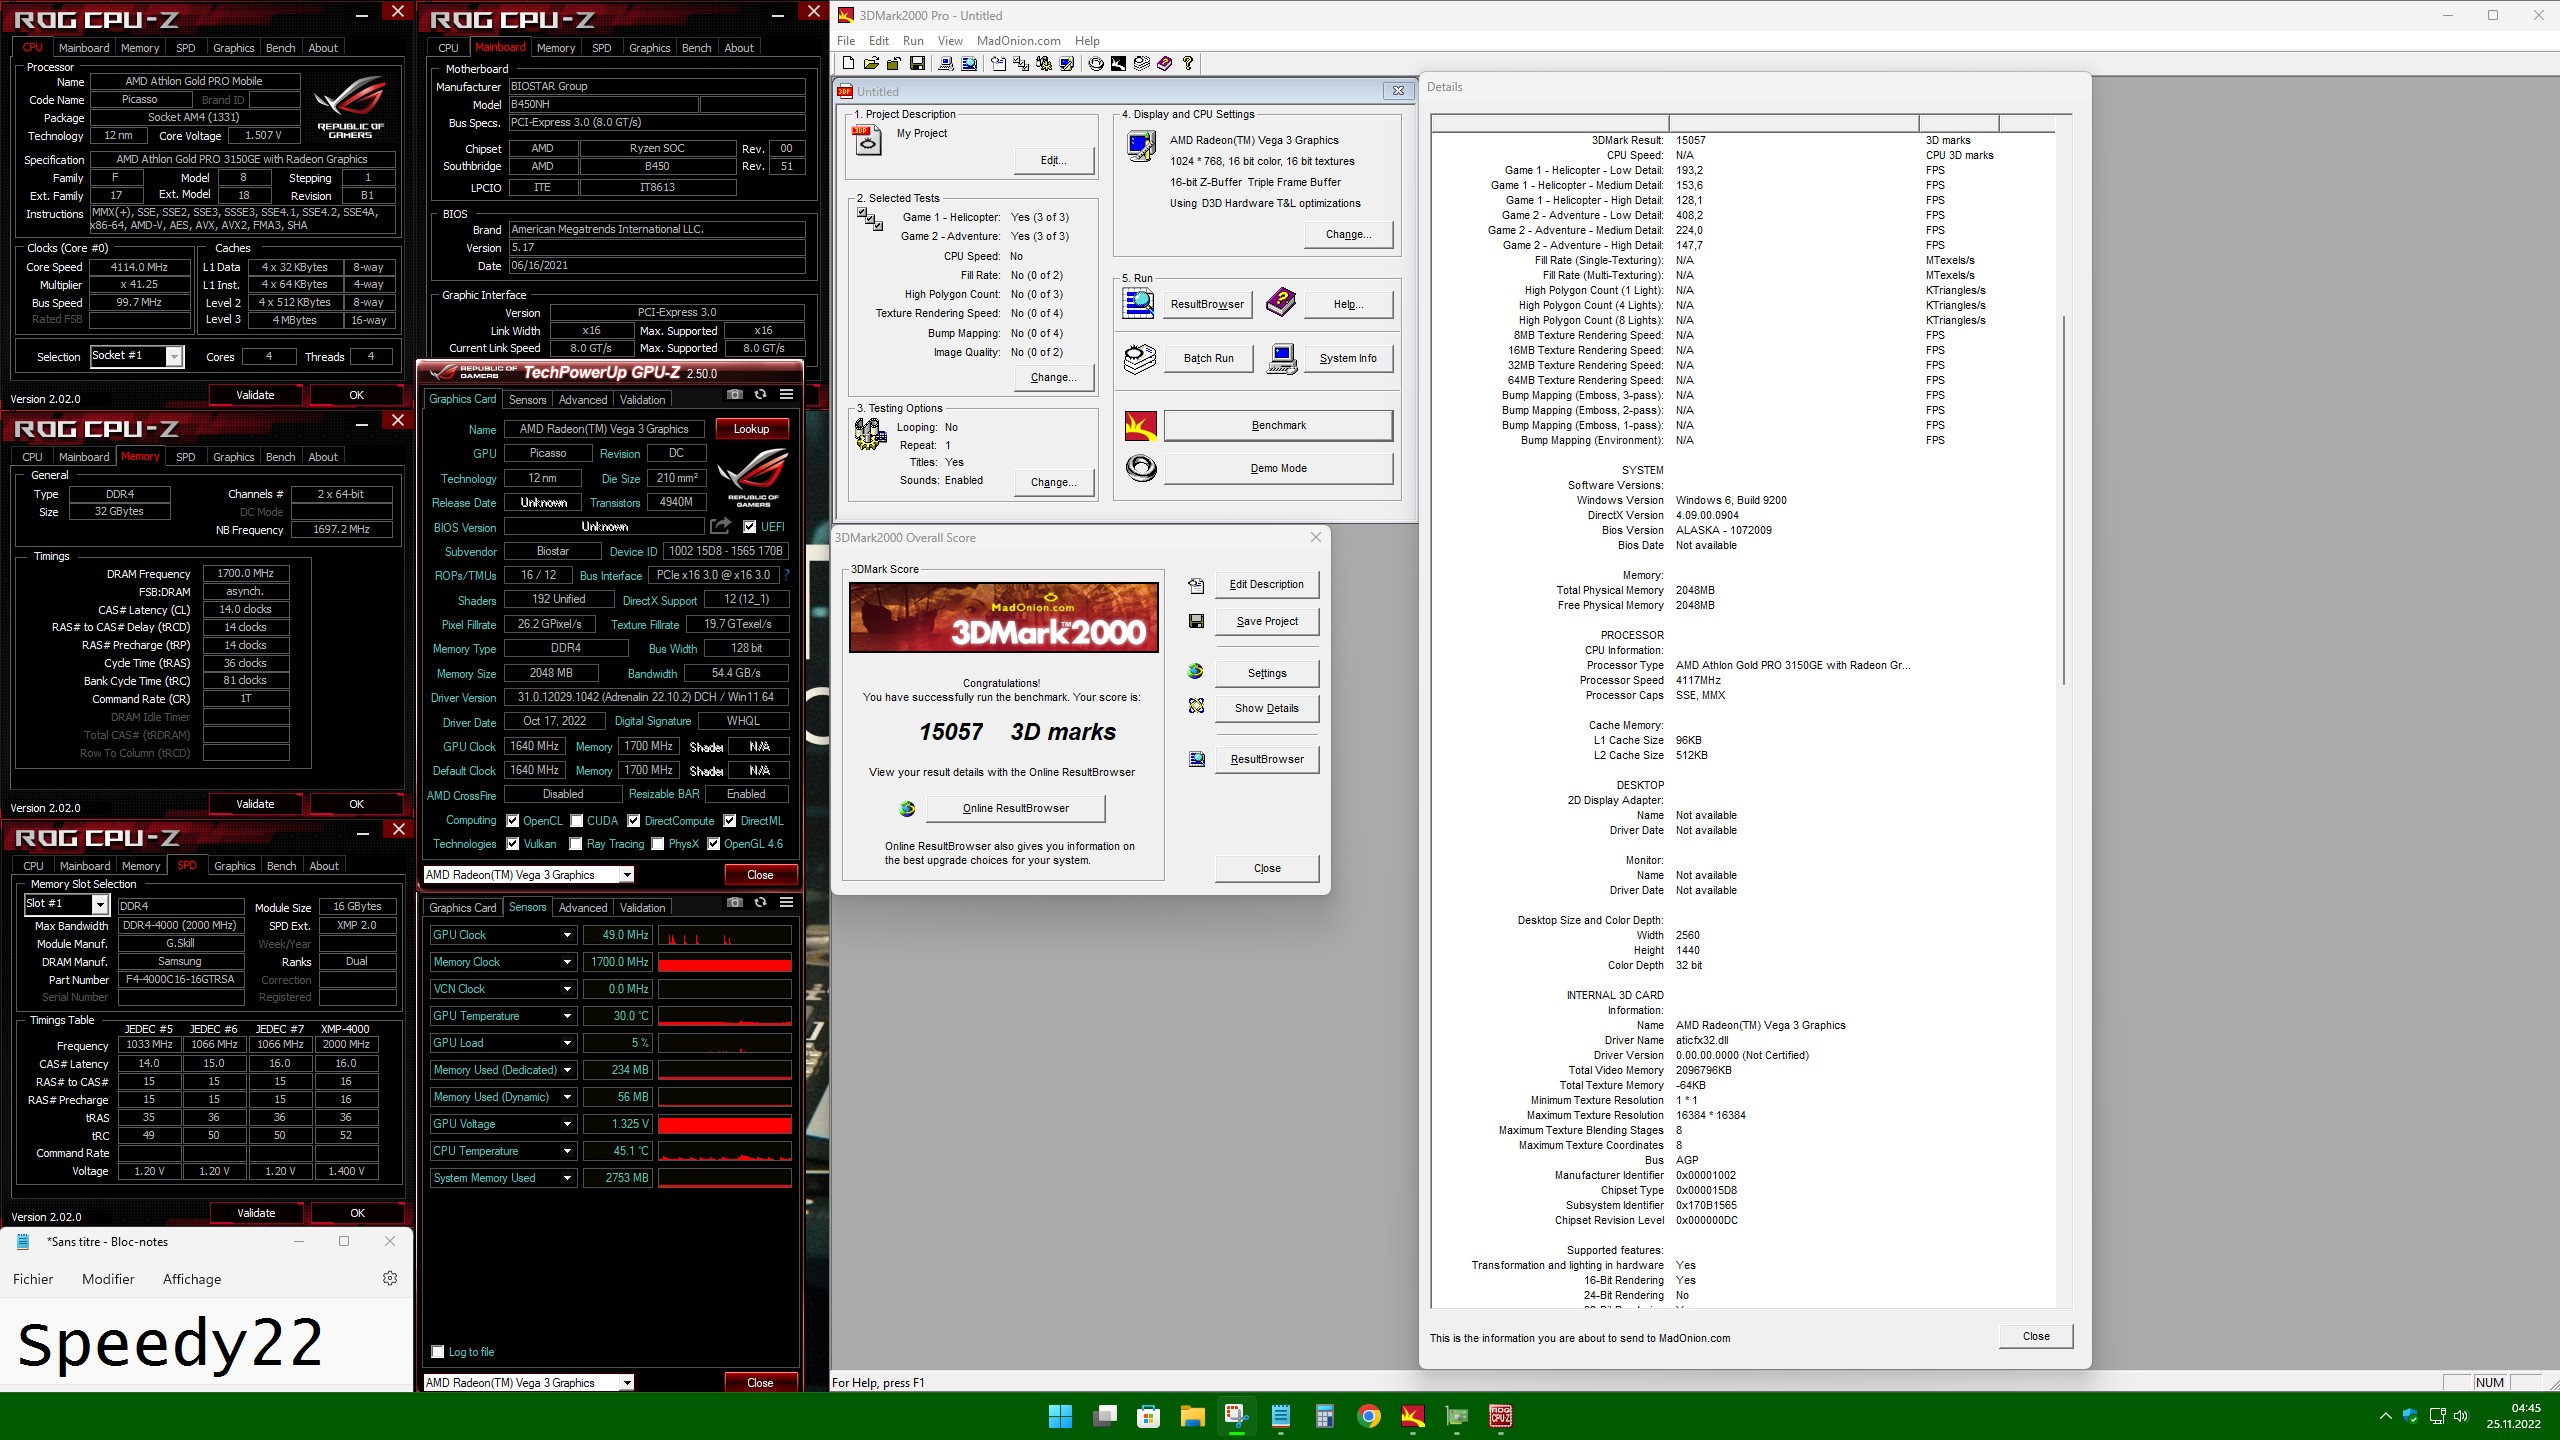Click the Memory Clock red sensor graph
Screen dimensions: 2560x1440
(x=725, y=962)
